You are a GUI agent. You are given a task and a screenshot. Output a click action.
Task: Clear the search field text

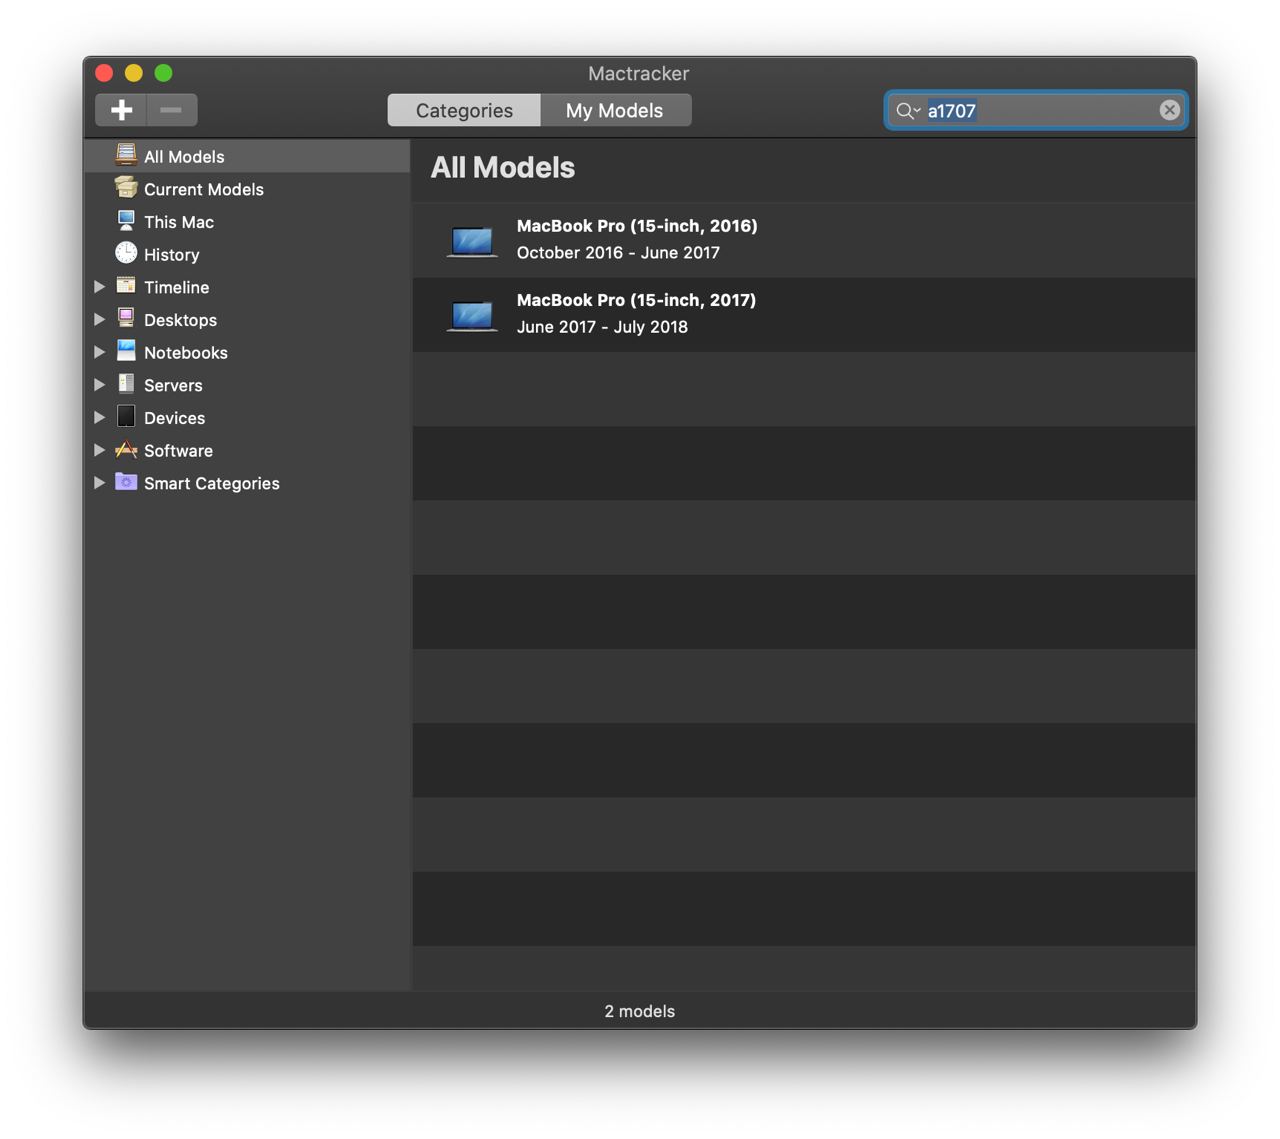point(1169,110)
